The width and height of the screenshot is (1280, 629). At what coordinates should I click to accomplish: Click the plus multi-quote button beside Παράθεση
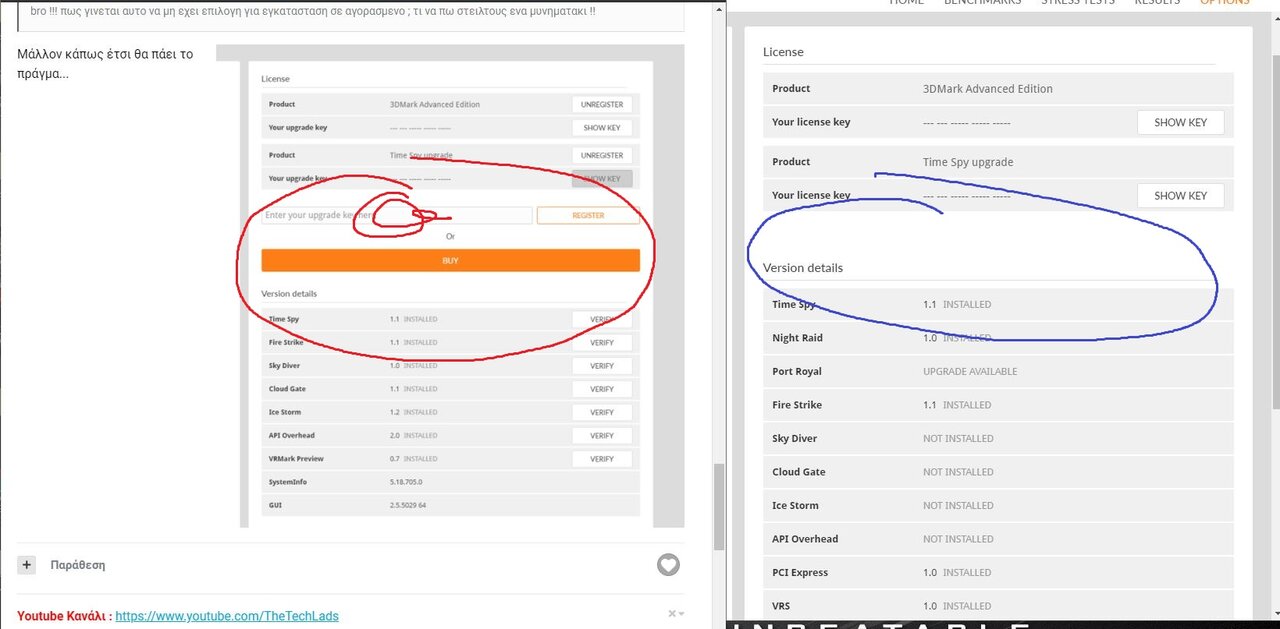(x=27, y=565)
